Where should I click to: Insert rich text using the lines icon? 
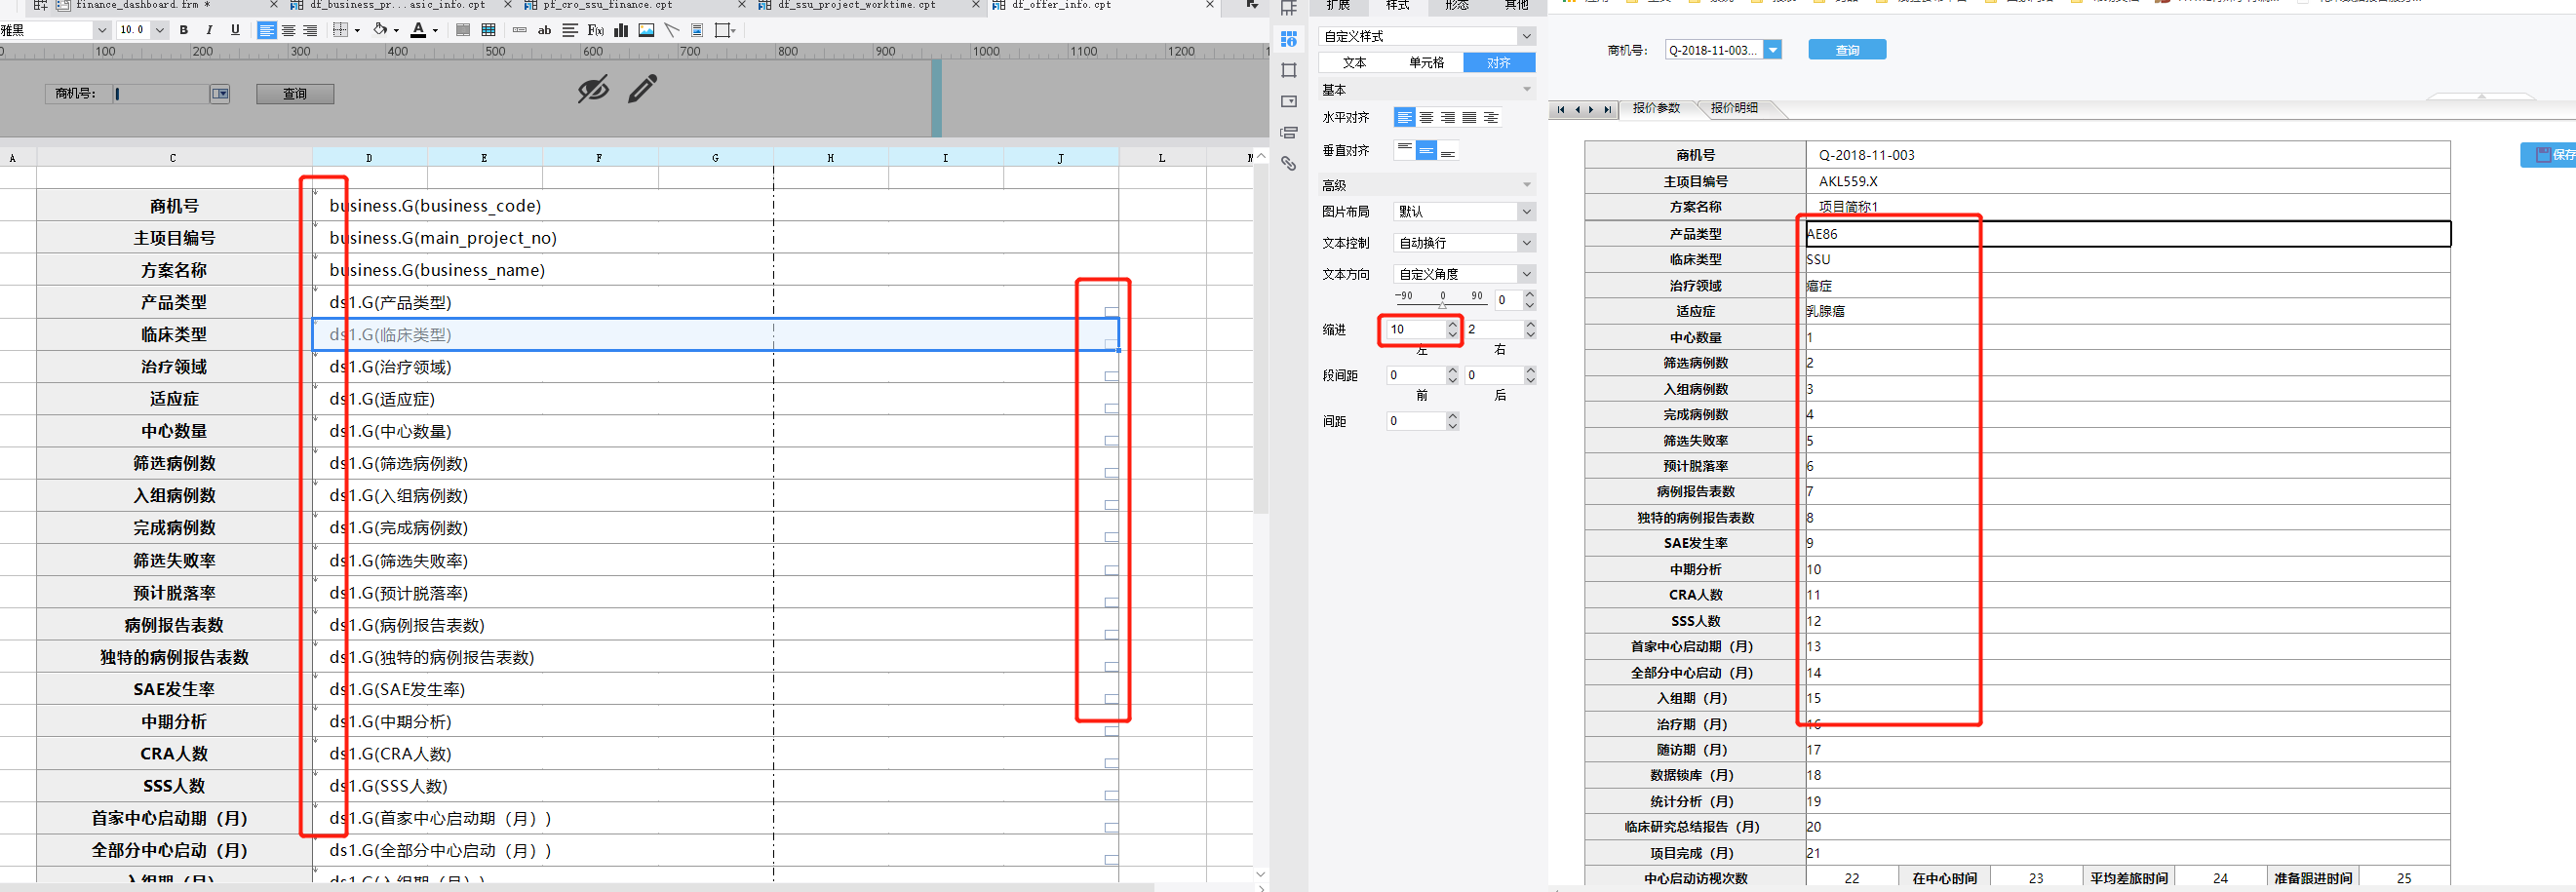570,30
